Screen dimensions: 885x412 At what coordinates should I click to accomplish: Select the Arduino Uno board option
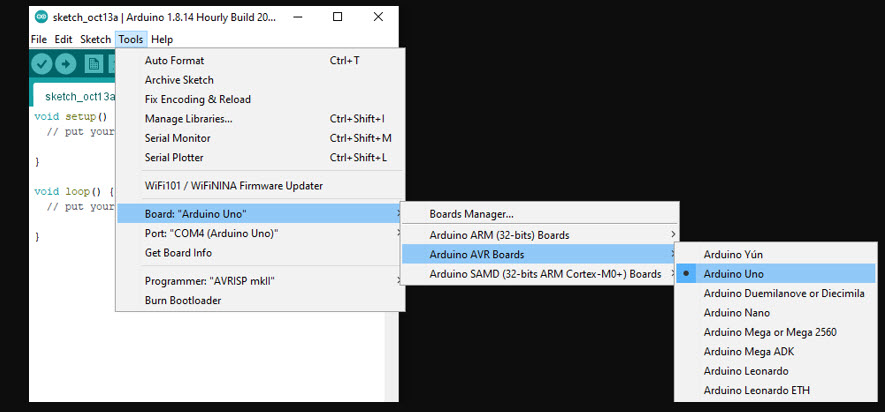coord(776,274)
